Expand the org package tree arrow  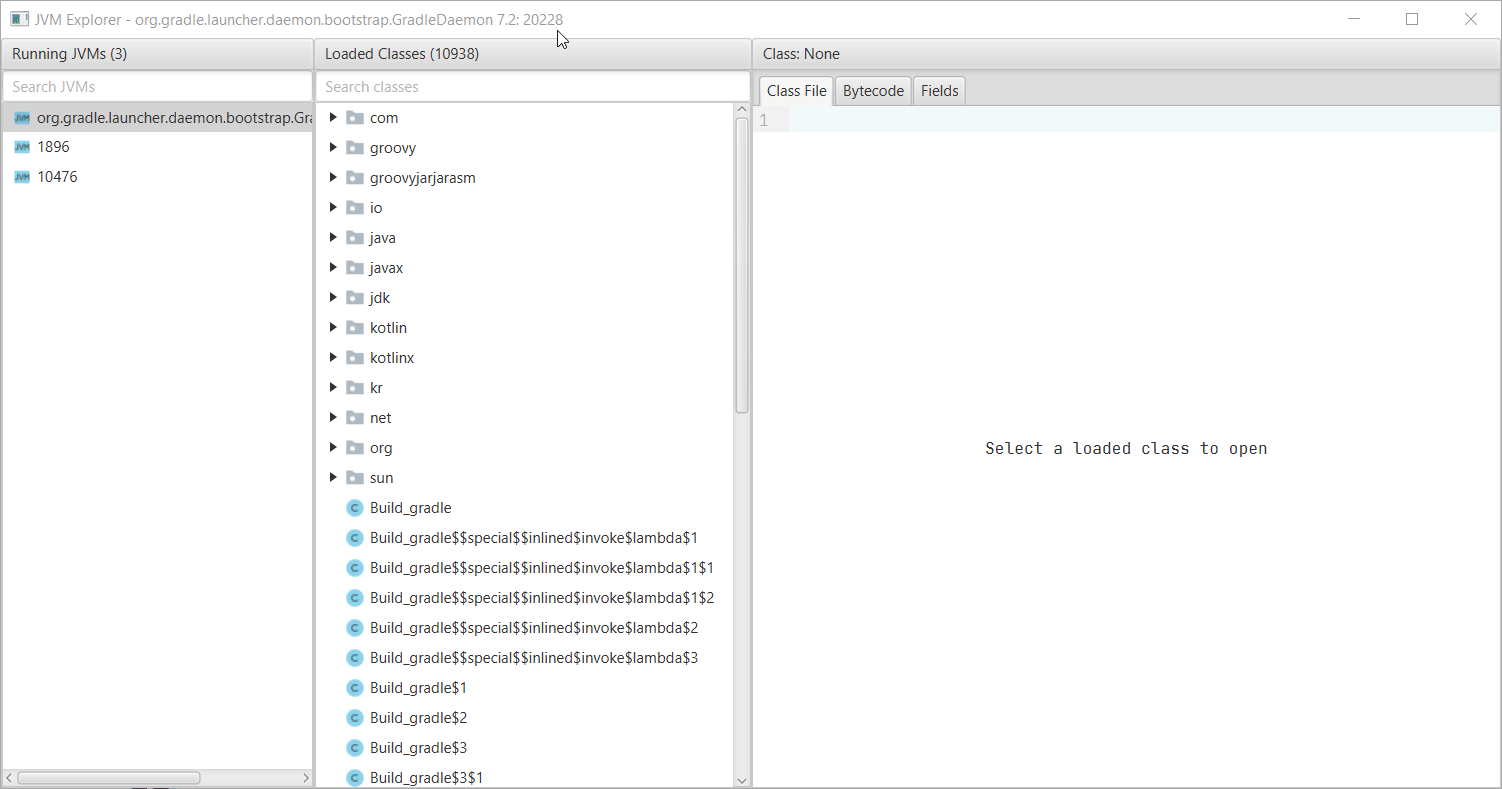pyautogui.click(x=333, y=448)
